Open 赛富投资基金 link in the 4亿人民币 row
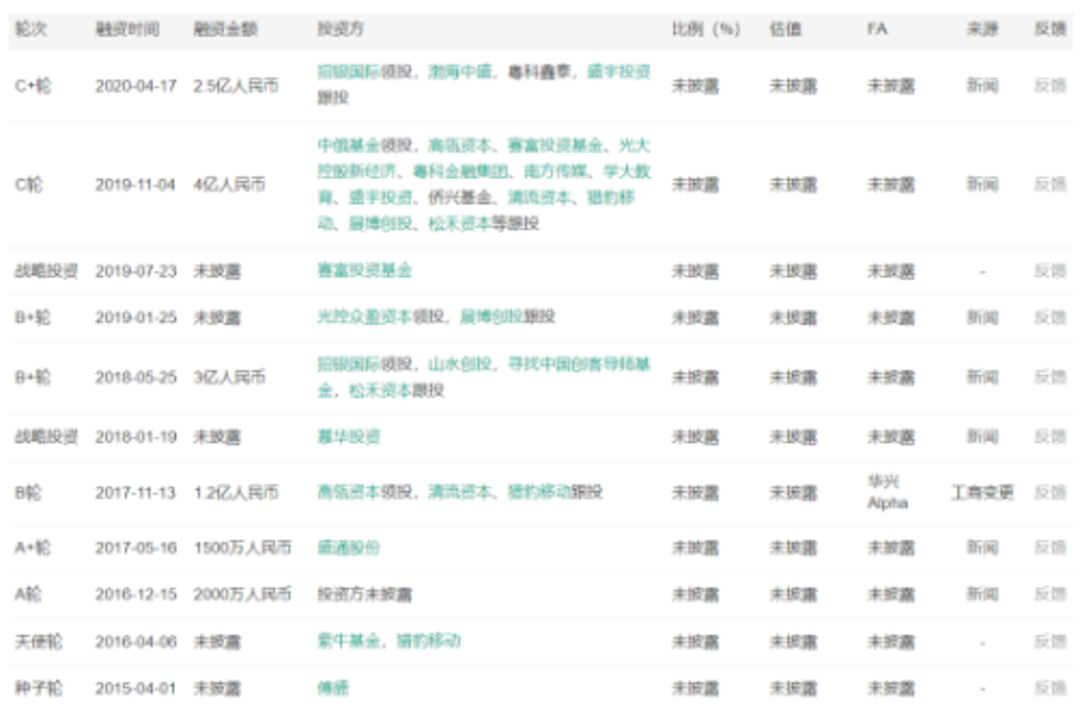This screenshot has width=1080, height=723. point(555,145)
